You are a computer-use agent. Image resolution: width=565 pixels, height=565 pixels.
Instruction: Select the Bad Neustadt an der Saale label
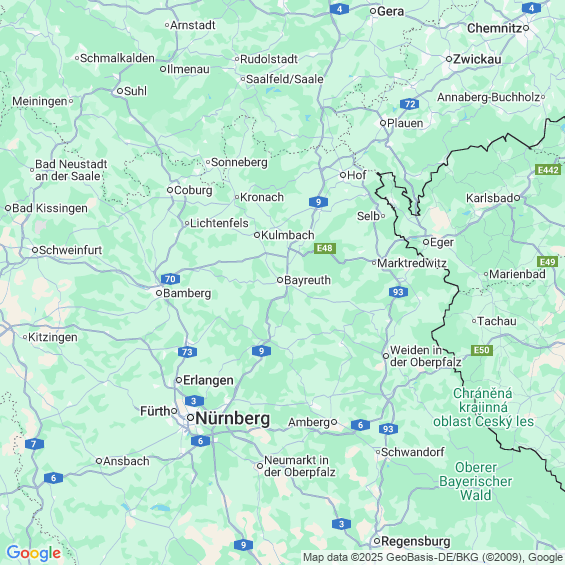tap(71, 170)
